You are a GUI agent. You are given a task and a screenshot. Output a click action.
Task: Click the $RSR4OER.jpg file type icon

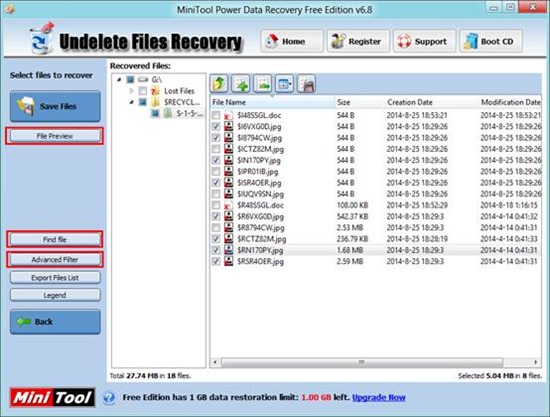coord(228,261)
